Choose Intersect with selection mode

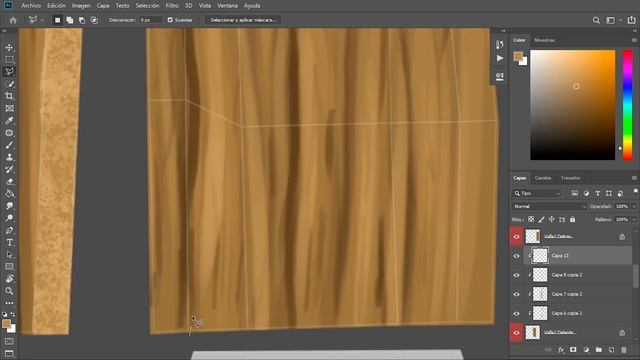94,20
